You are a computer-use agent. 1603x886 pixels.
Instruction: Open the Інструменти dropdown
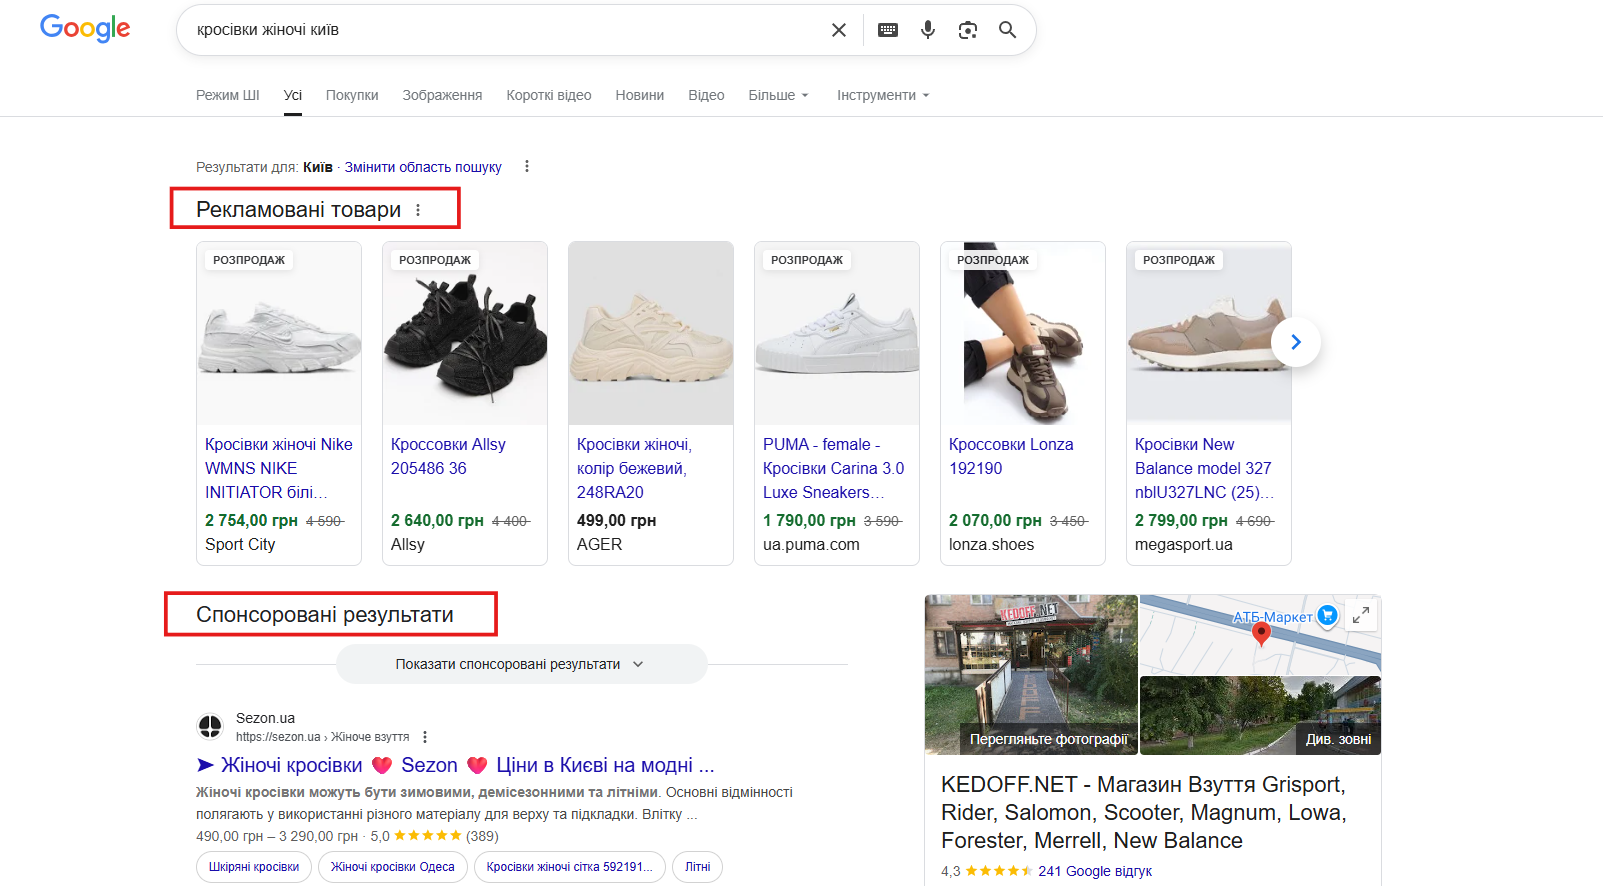point(882,95)
